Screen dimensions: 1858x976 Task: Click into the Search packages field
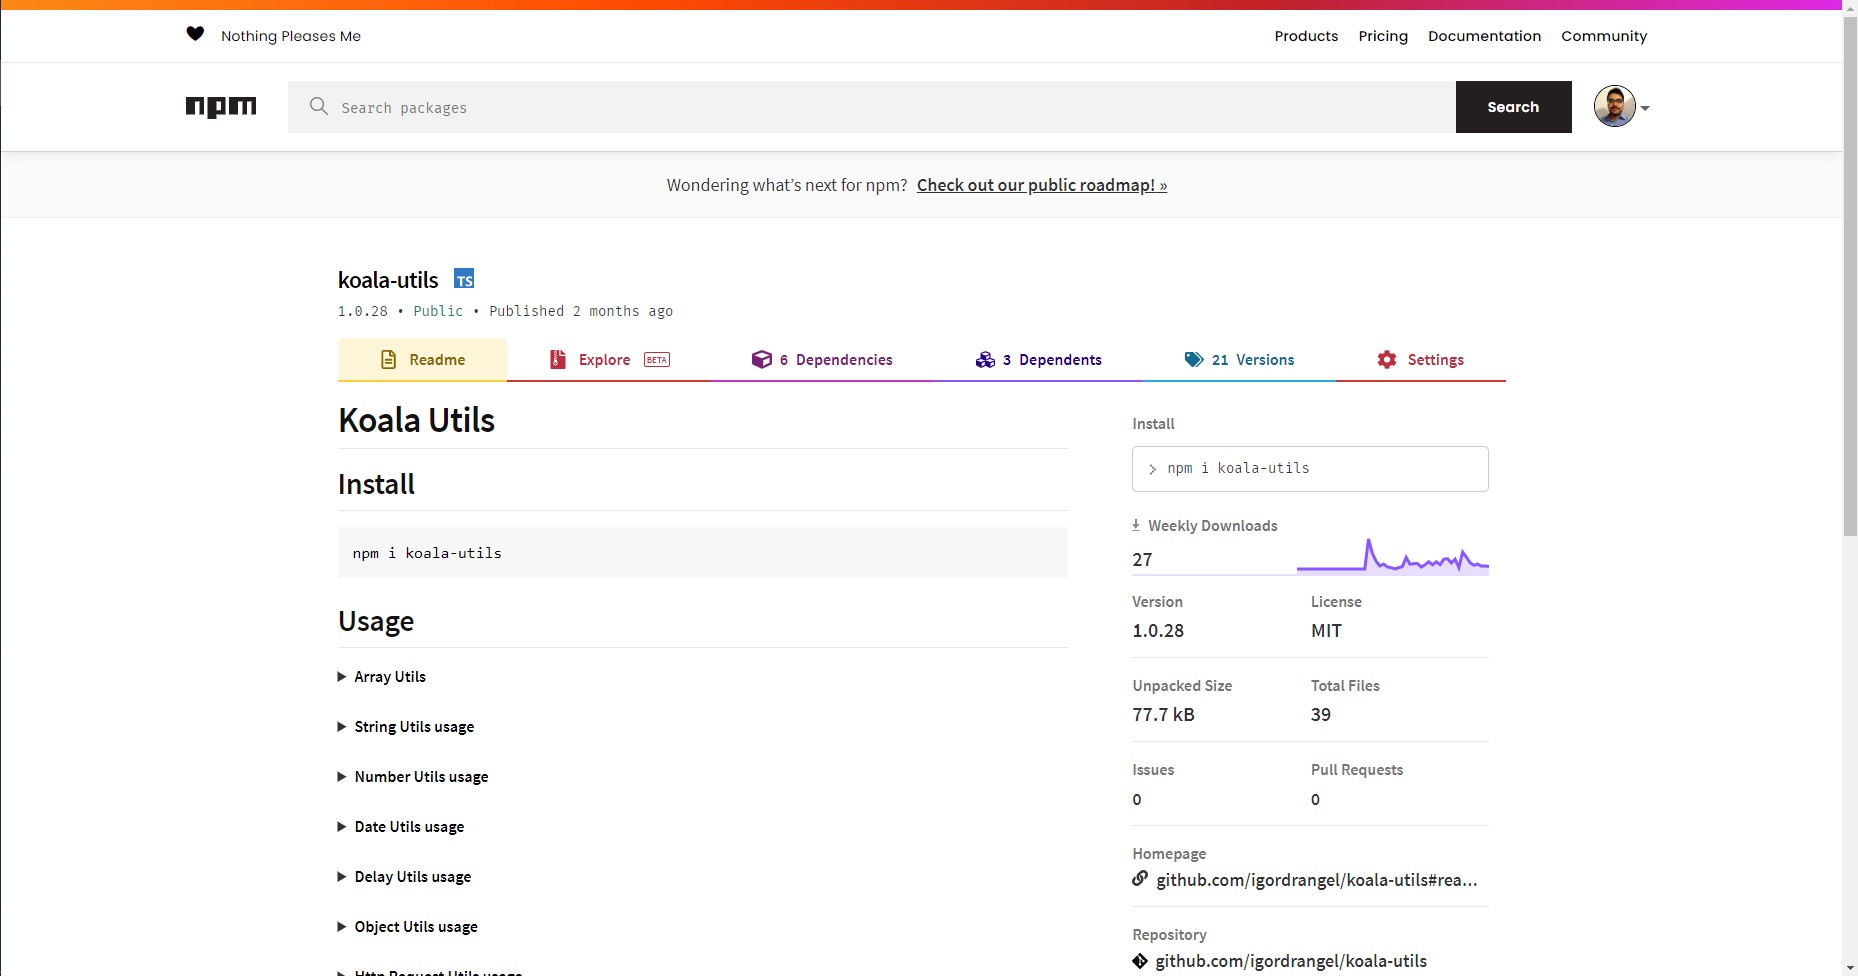872,107
